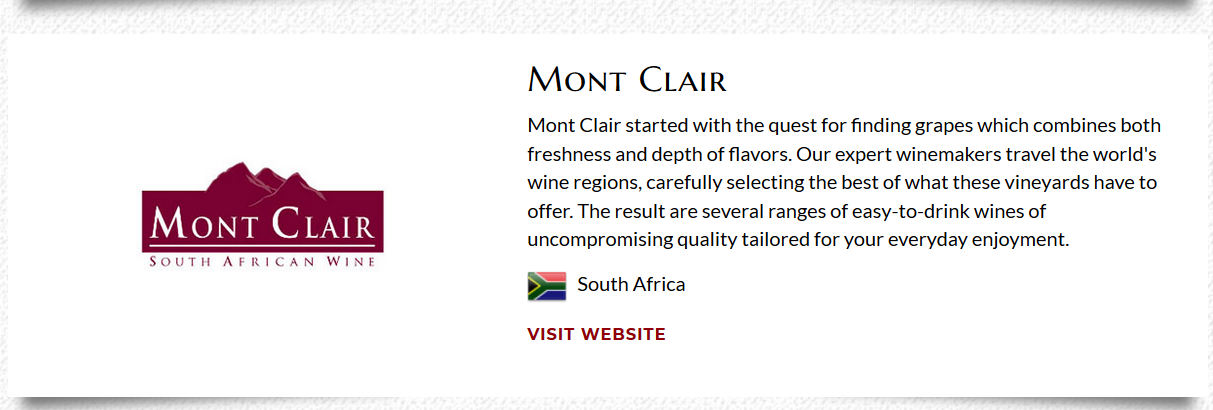The height and width of the screenshot is (410, 1213).
Task: Click the white "Mont Clair" text inside maroon logo
Action: [263, 222]
